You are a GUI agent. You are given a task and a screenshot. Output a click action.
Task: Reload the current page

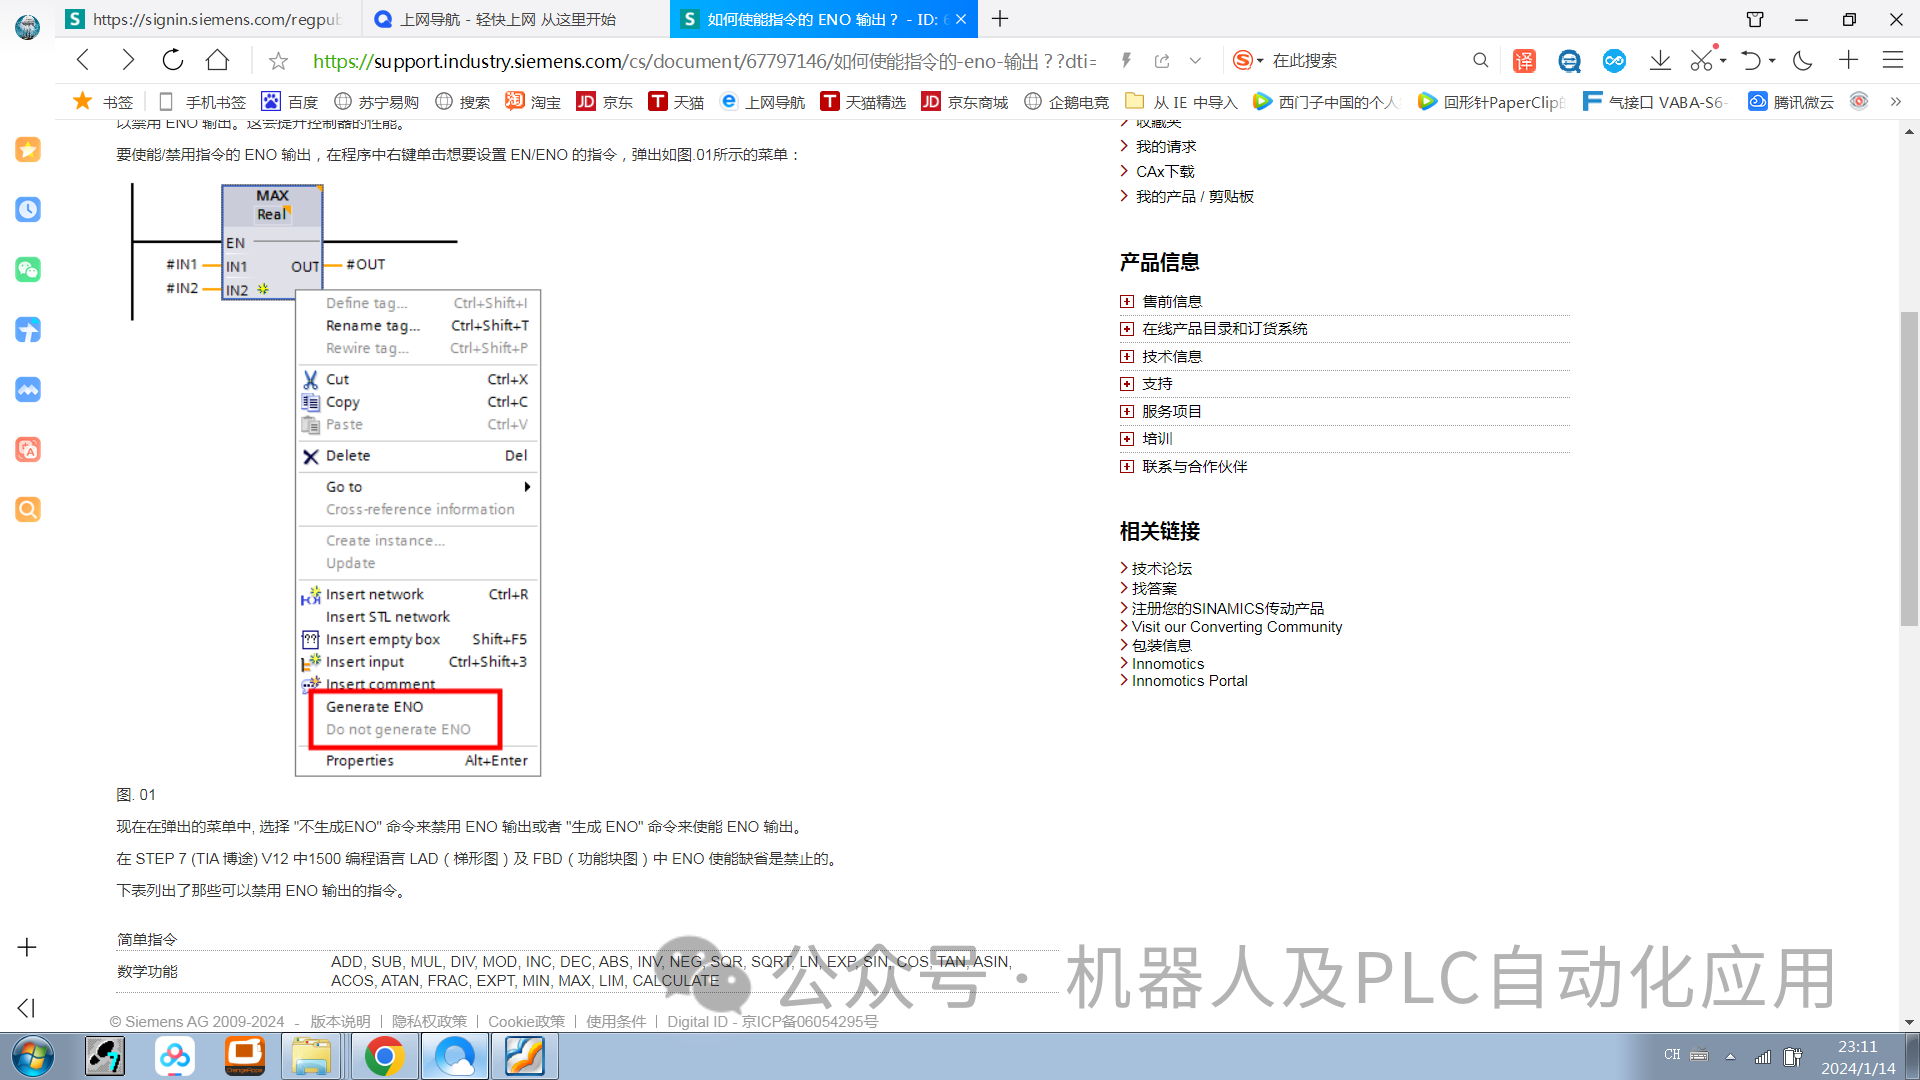click(173, 61)
